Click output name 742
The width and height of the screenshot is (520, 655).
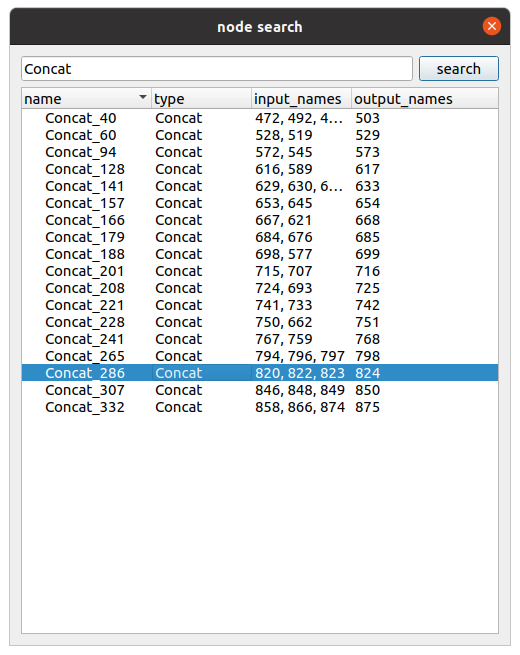tap(368, 305)
